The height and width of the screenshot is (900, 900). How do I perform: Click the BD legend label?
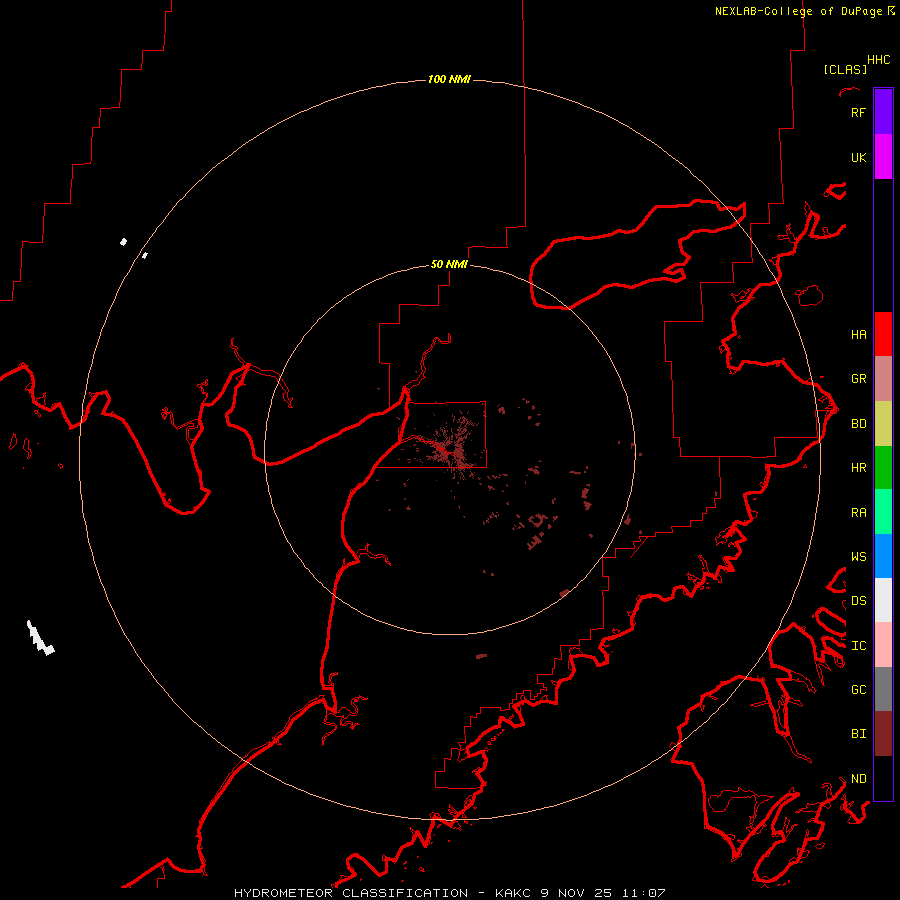tap(858, 423)
